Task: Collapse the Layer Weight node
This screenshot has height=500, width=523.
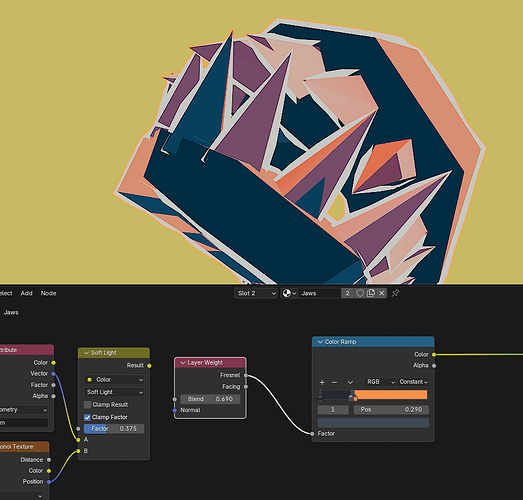Action: point(183,363)
